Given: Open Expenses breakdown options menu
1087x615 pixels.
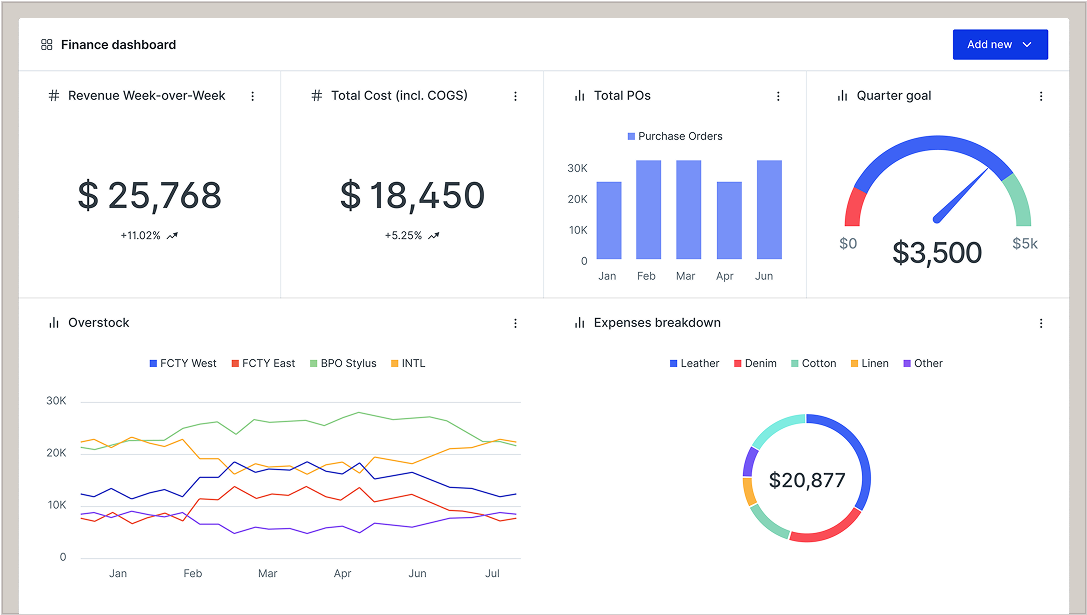Looking at the screenshot, I should click(1041, 323).
